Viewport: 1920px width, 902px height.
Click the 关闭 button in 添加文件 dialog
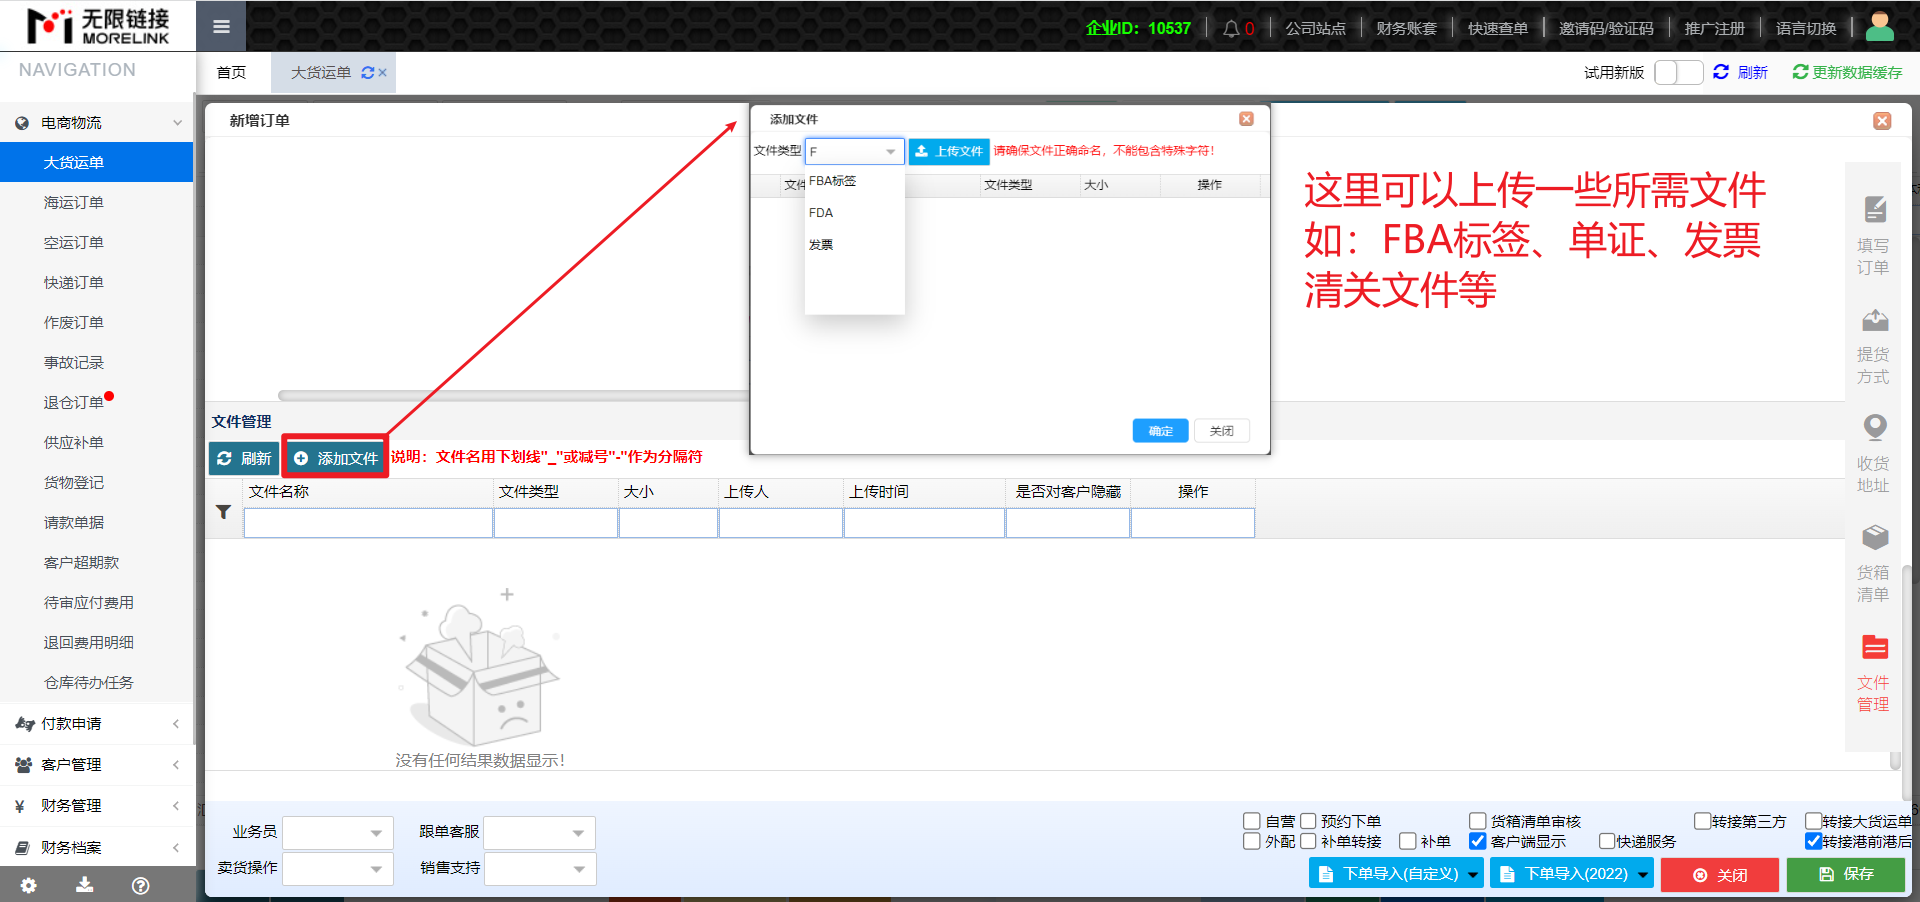coord(1222,431)
